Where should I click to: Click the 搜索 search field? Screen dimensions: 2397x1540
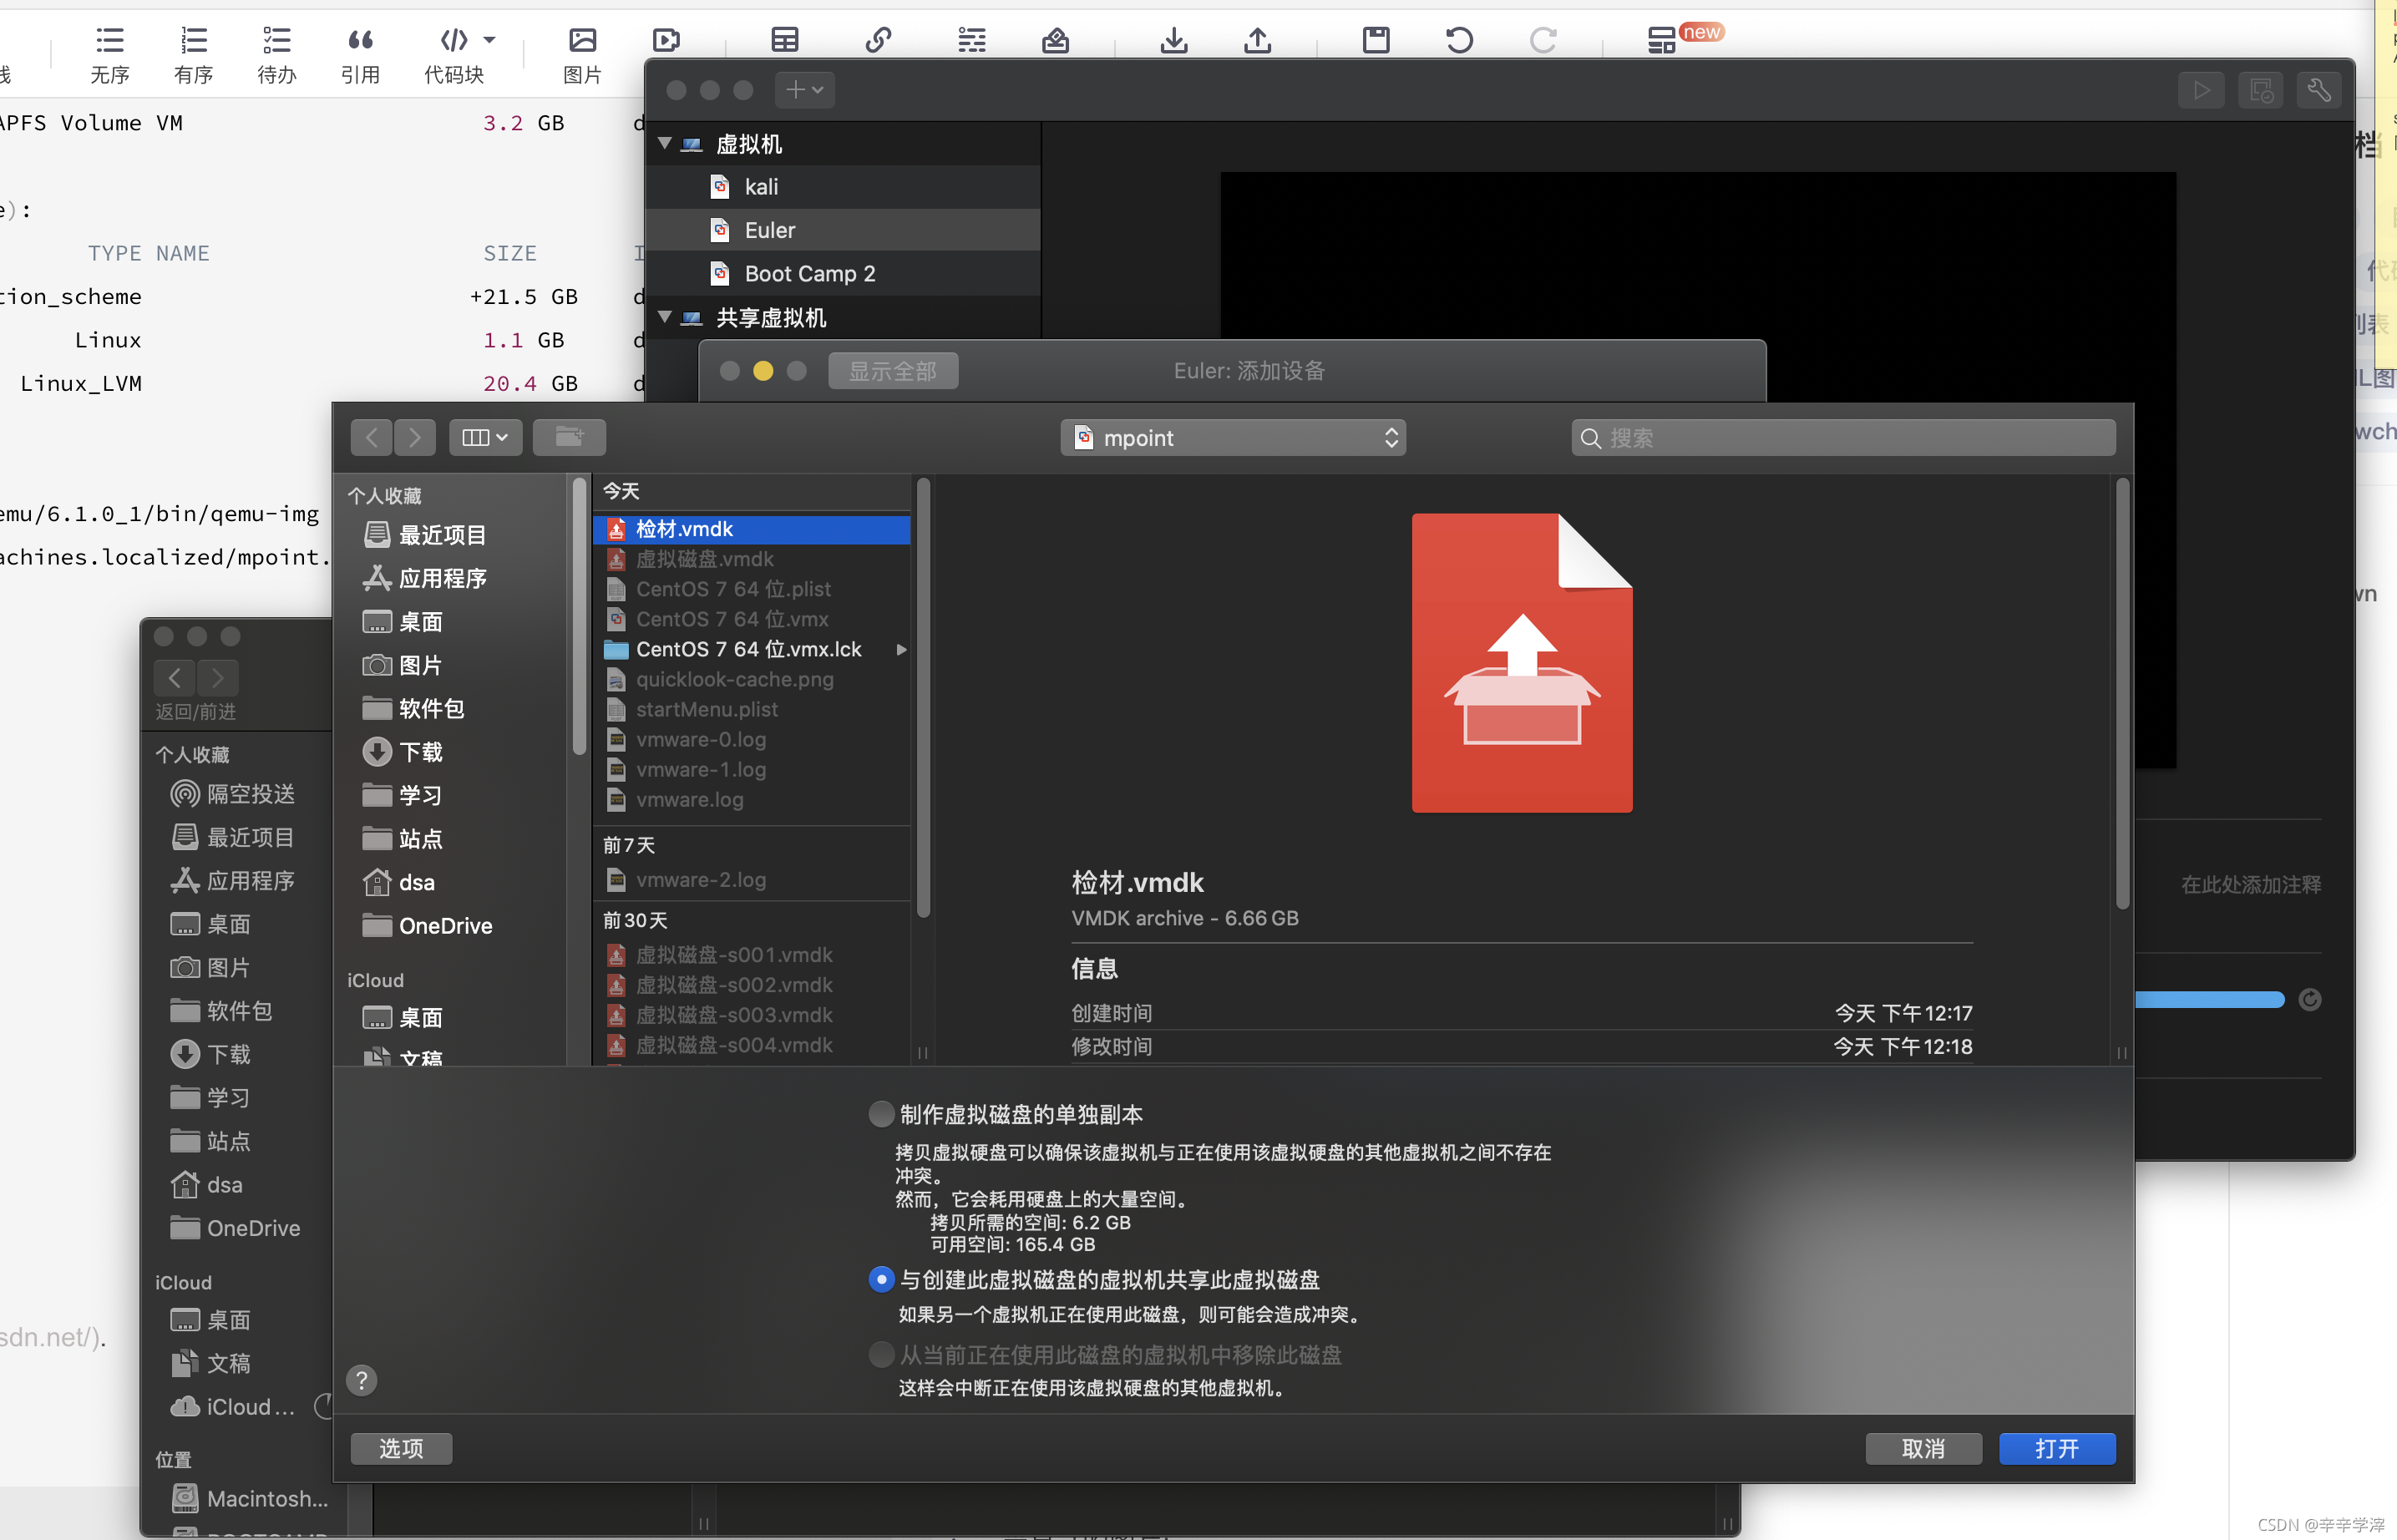(x=1843, y=438)
